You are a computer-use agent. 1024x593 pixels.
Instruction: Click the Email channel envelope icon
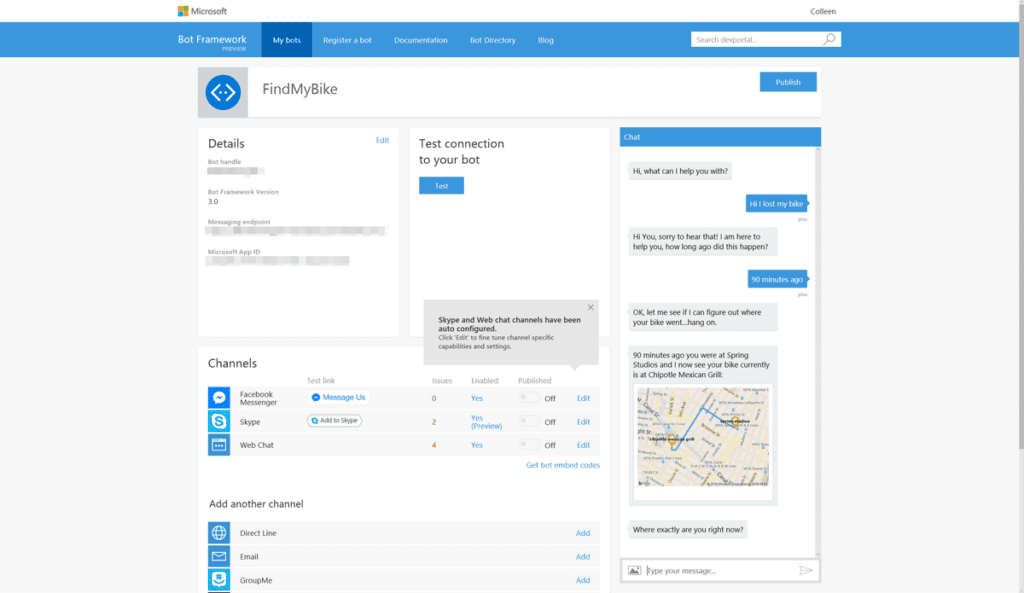[x=219, y=557]
